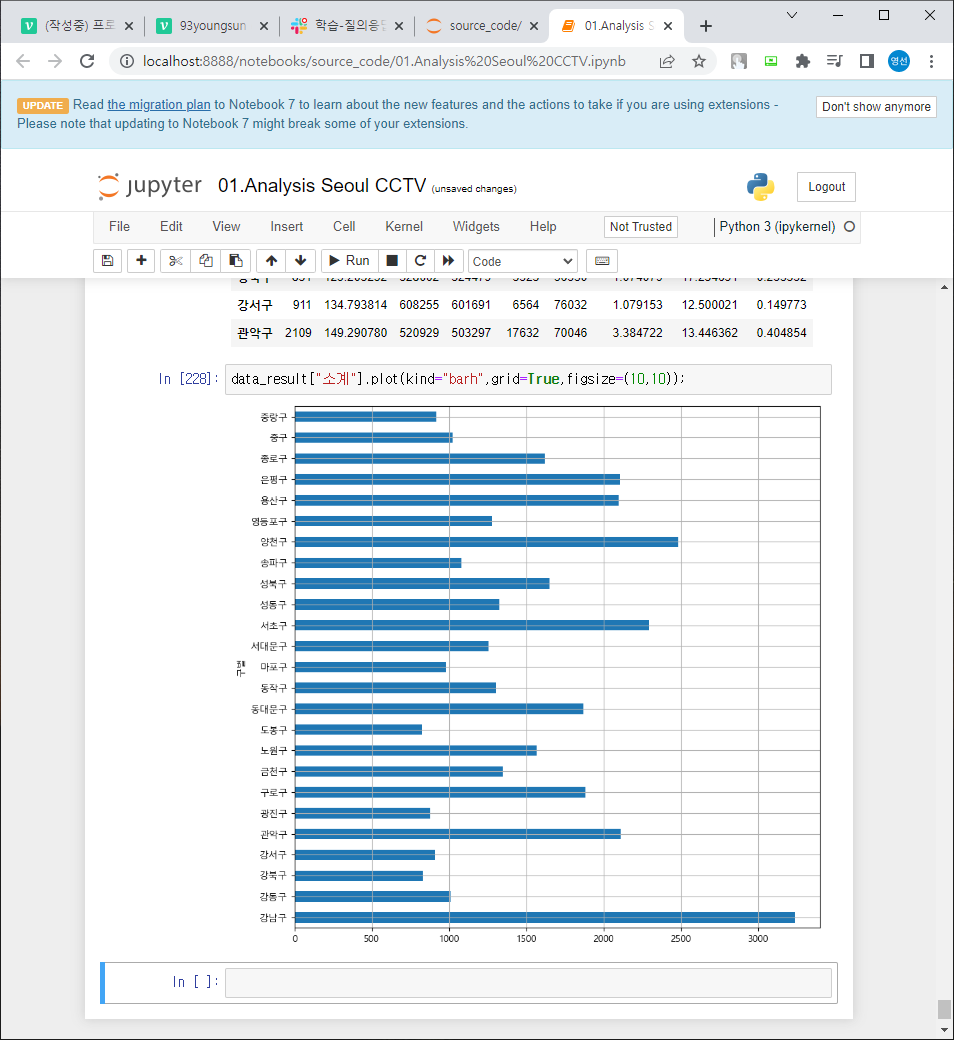Copy selected cells icon
The image size is (954, 1040).
click(x=206, y=261)
